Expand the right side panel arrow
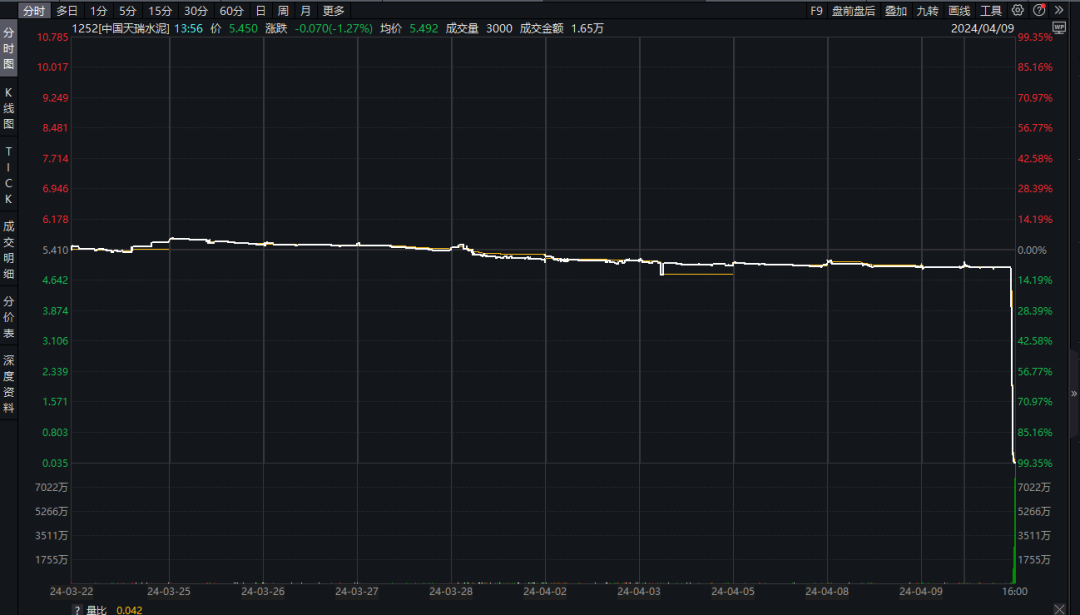This screenshot has height=615, width=1080. [x=1074, y=393]
